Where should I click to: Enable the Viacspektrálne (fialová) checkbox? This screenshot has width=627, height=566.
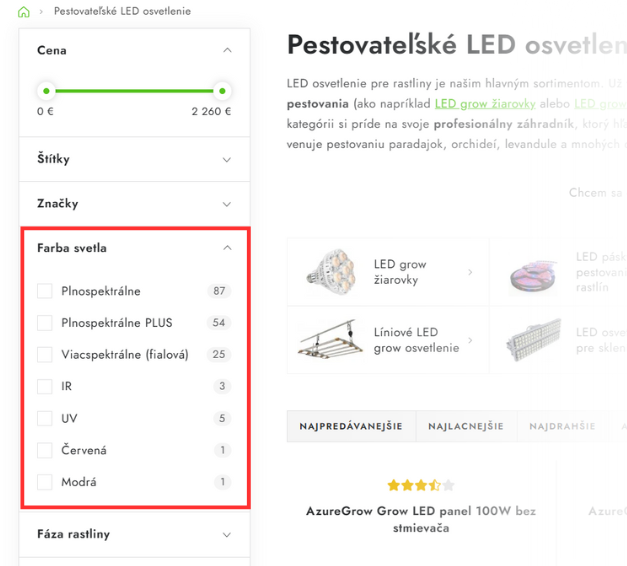tap(45, 354)
